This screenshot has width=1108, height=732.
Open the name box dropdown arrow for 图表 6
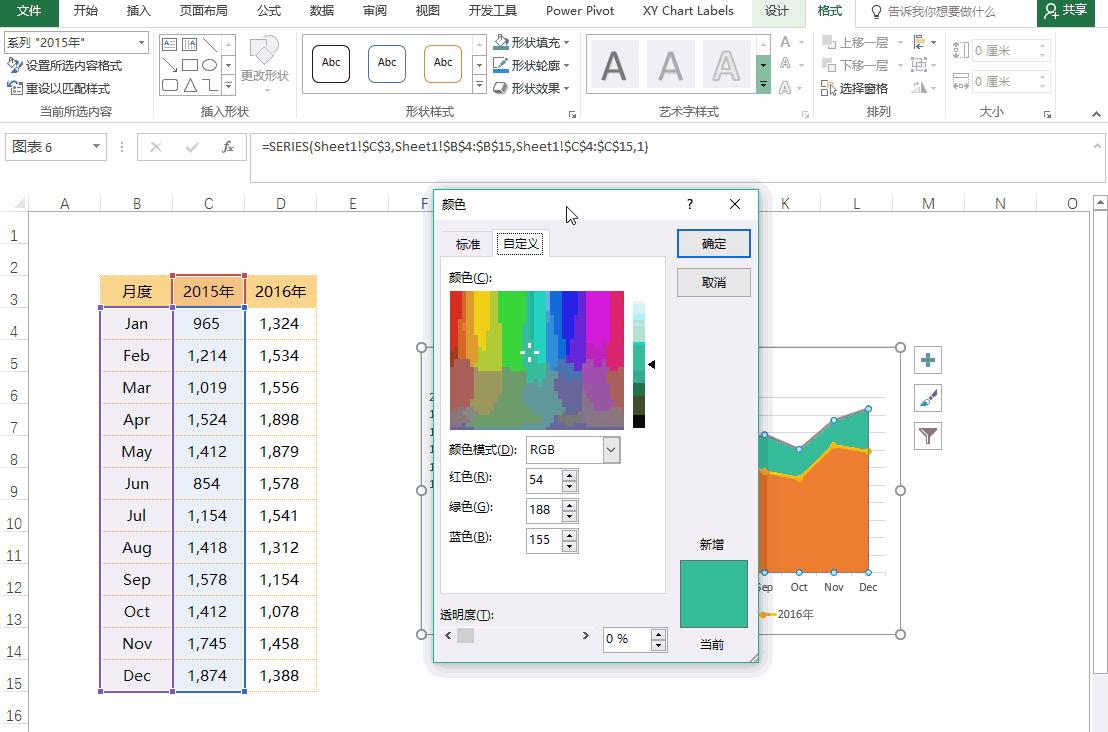click(96, 146)
